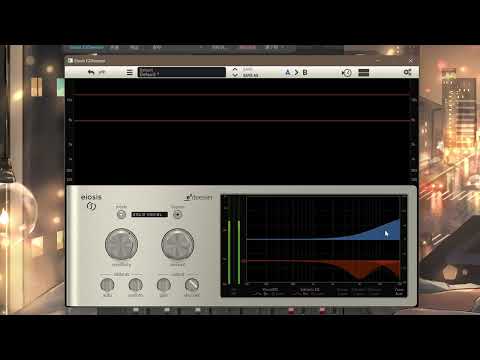The height and width of the screenshot is (360, 480).
Task: Redo the change using the forward arrow
Action: [102, 72]
